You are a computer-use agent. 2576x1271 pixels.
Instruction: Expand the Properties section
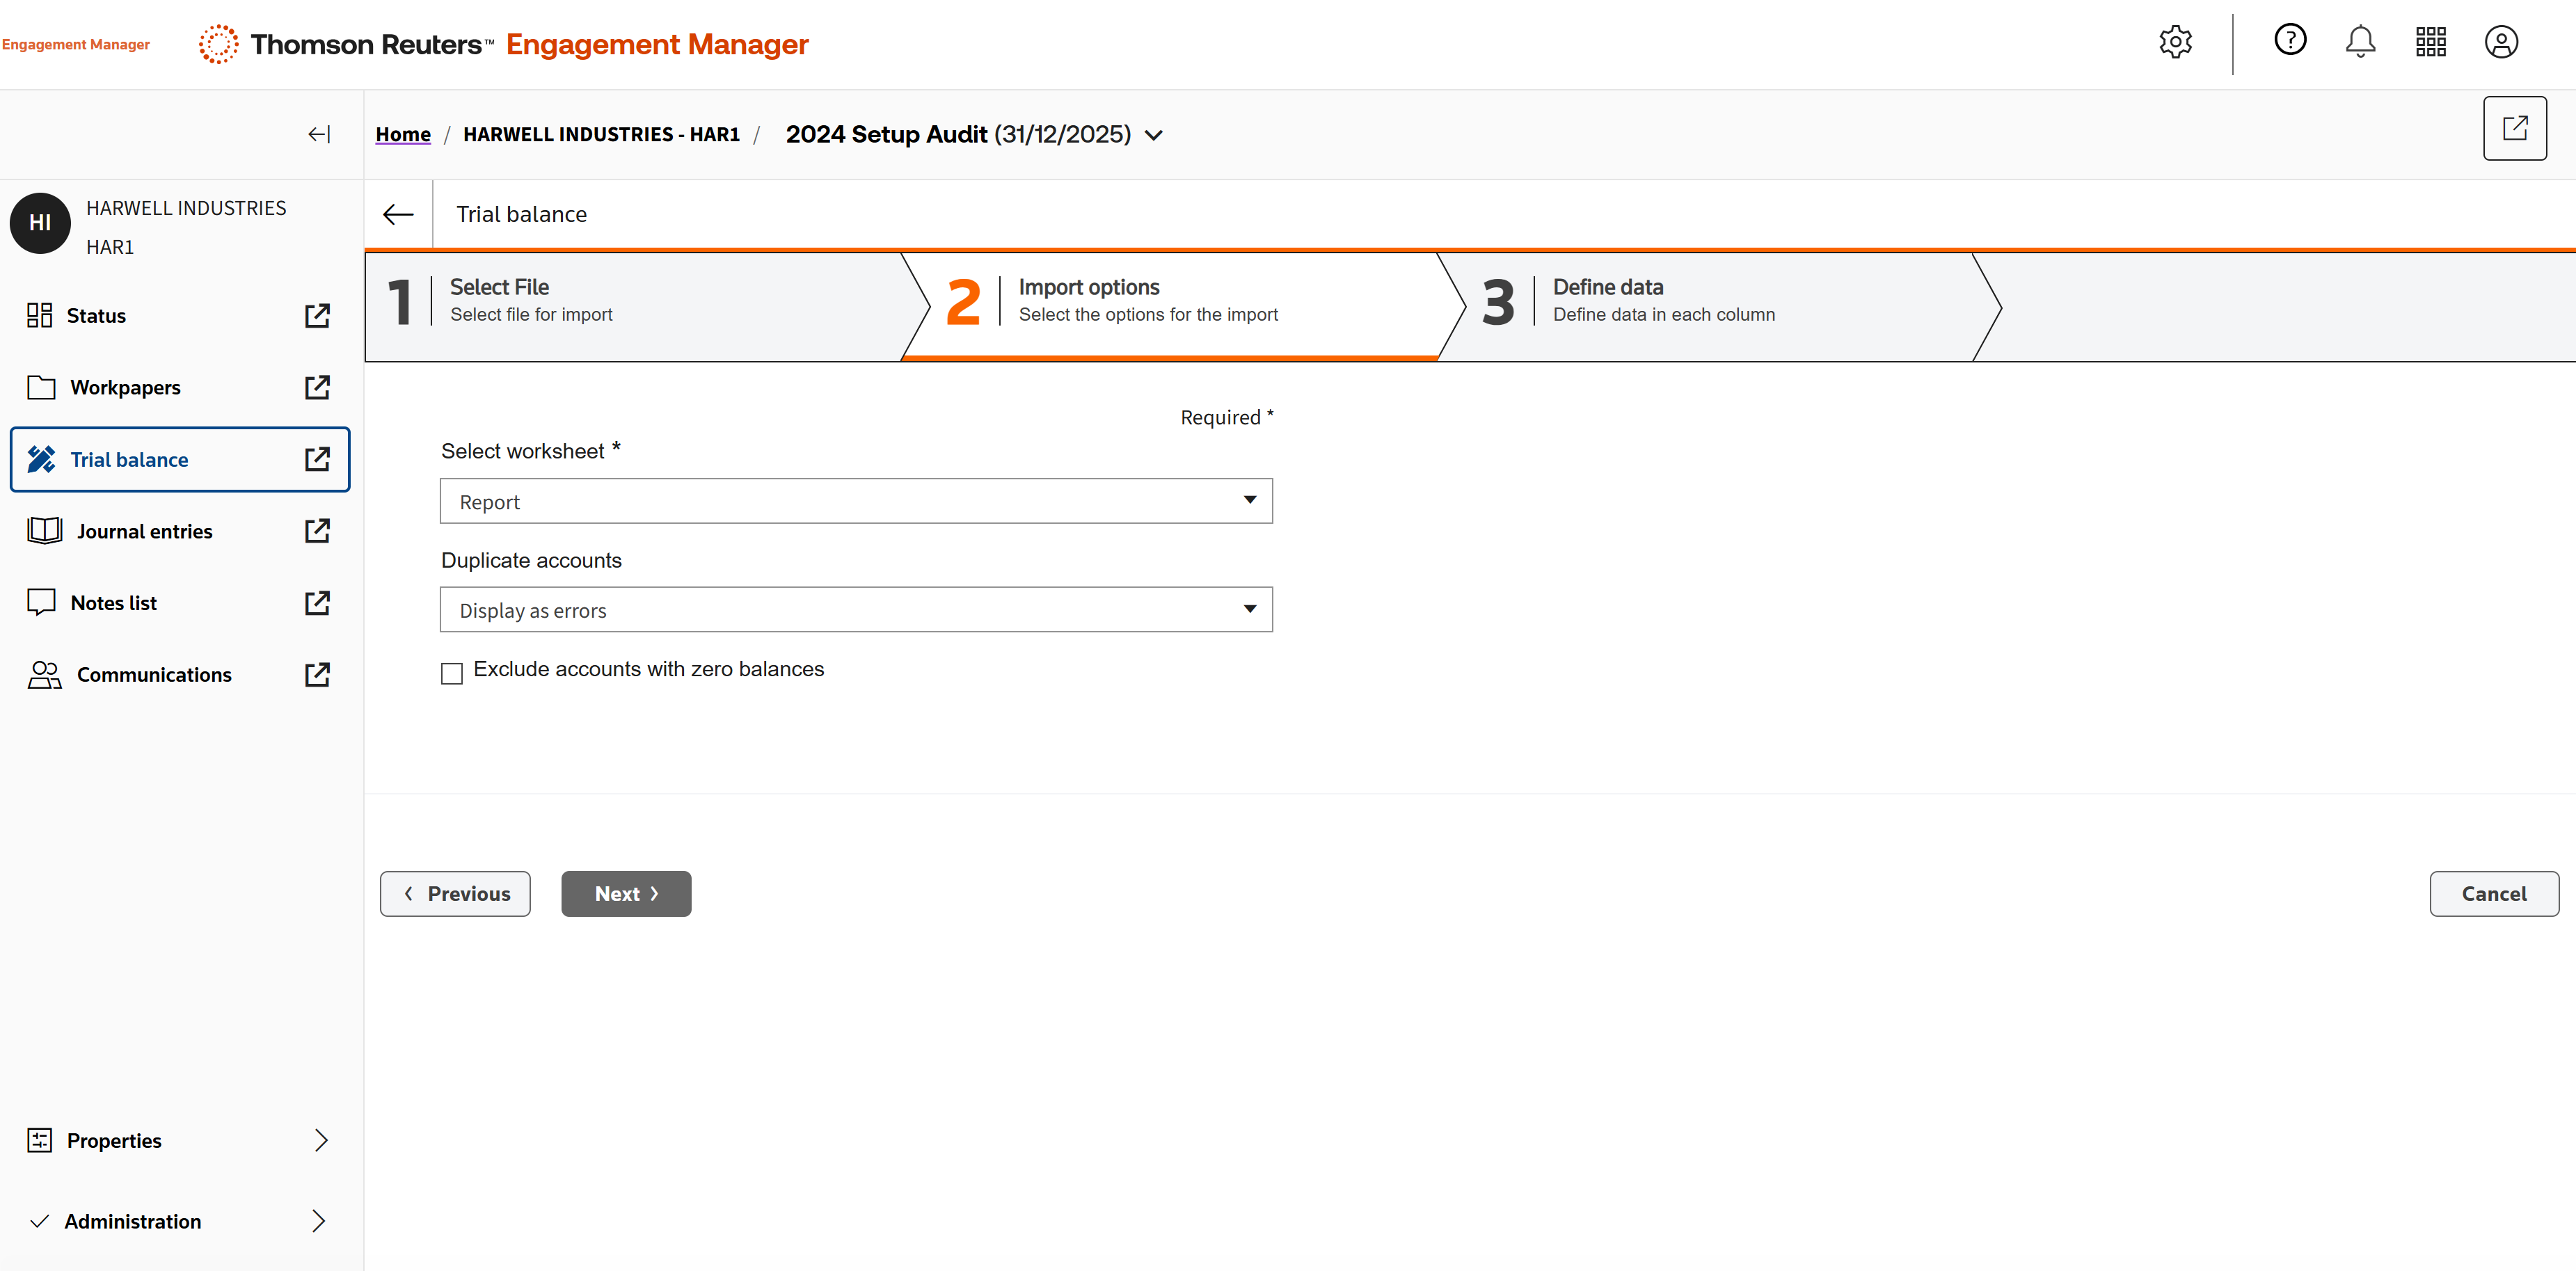point(320,1140)
